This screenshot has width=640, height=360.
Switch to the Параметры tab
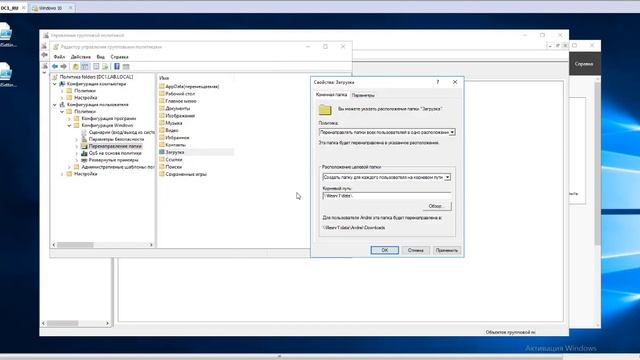pyautogui.click(x=363, y=95)
